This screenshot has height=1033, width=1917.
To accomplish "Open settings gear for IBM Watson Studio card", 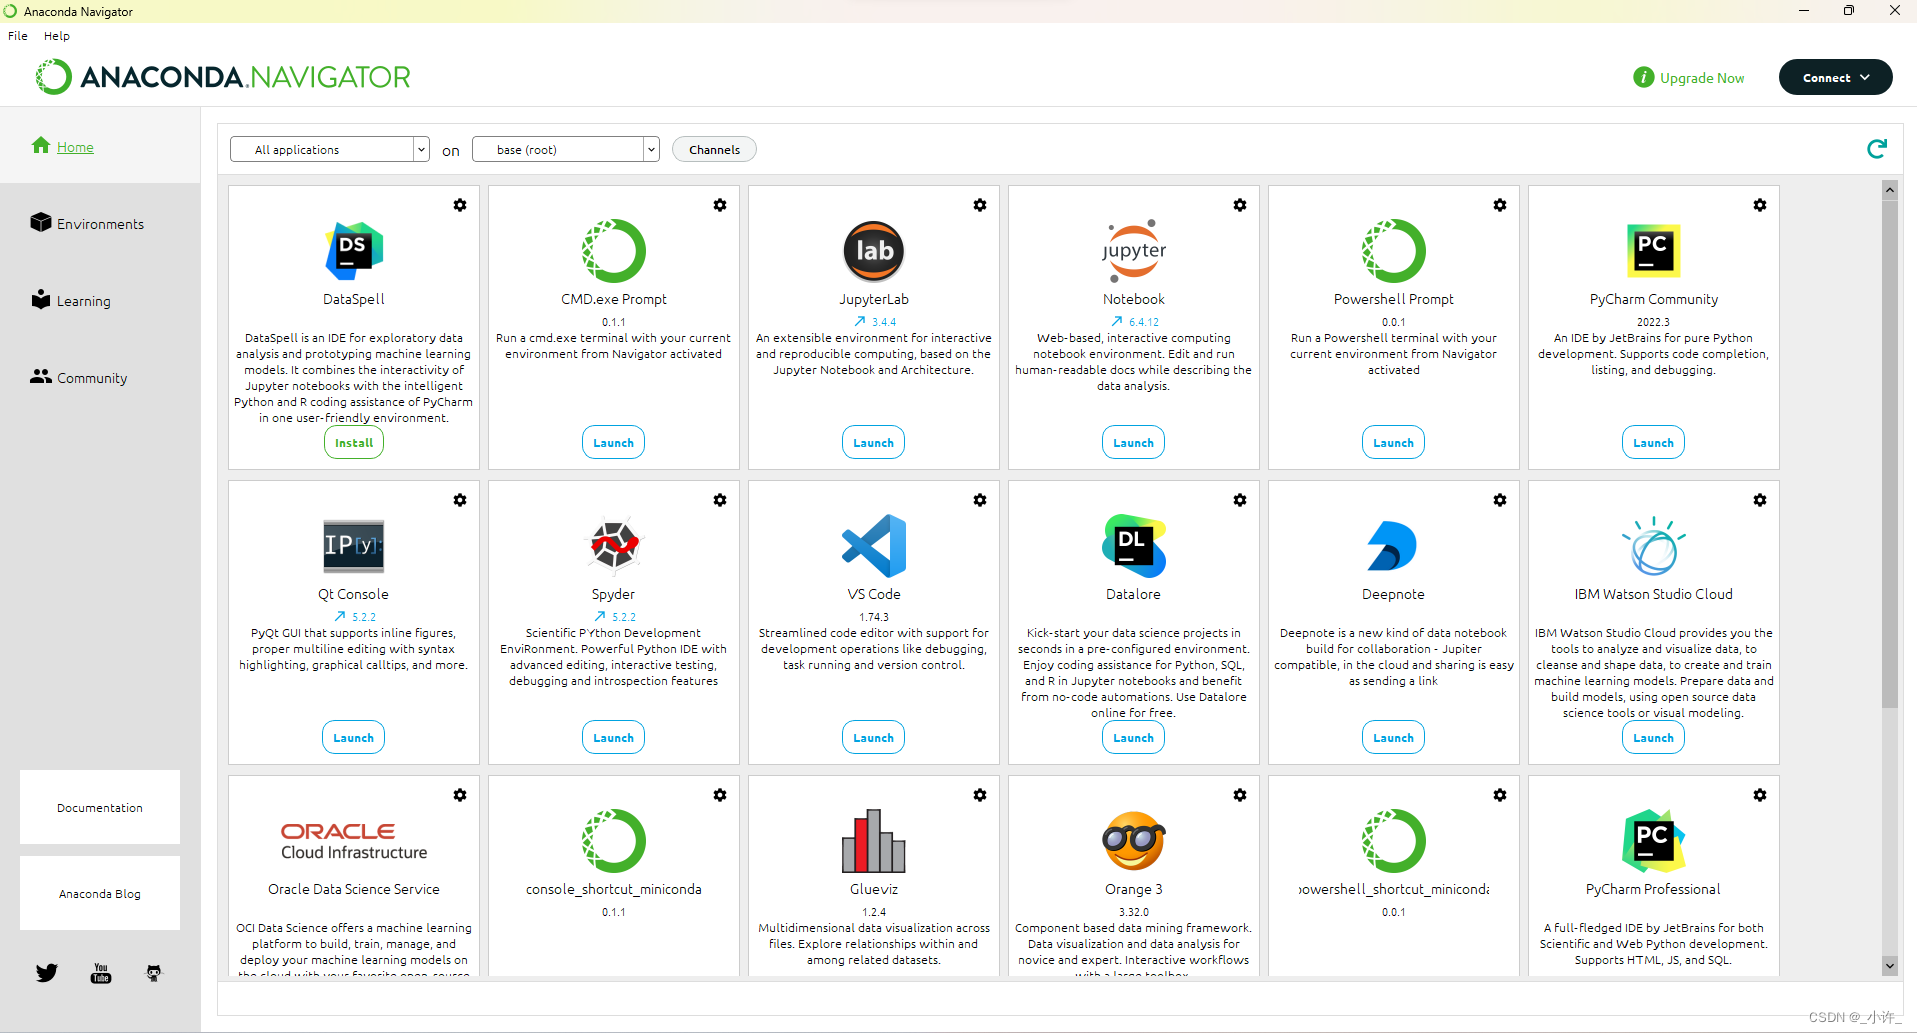I will 1760,500.
